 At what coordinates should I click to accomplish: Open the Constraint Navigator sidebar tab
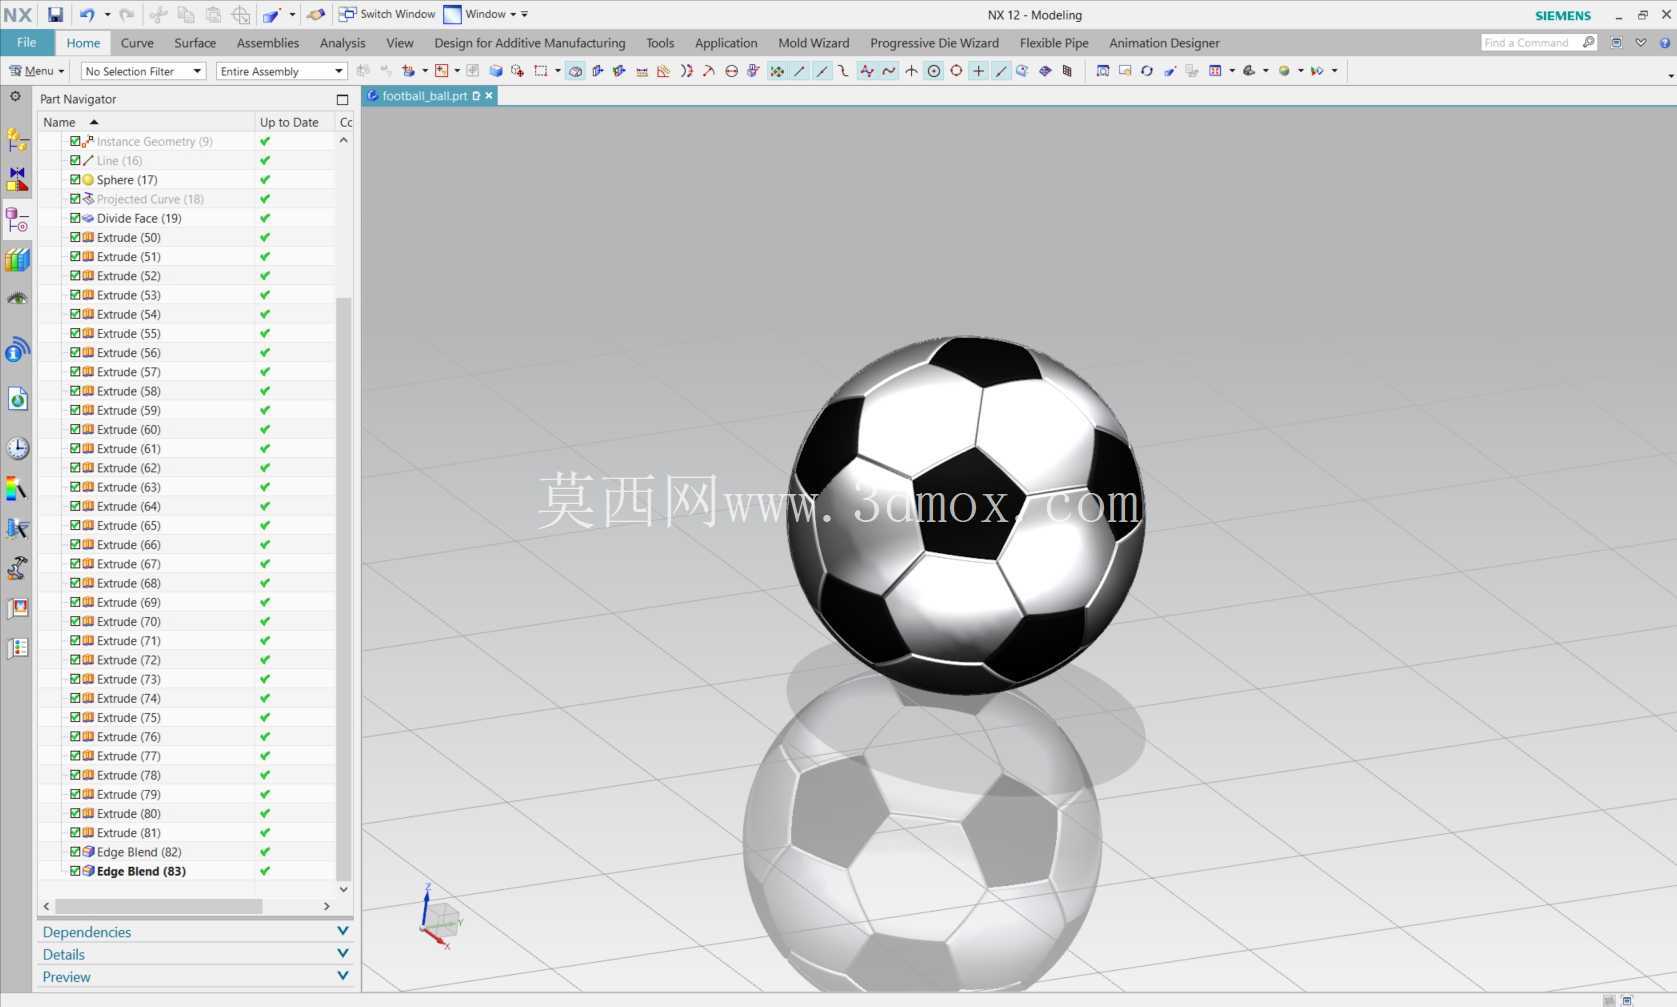pos(17,180)
